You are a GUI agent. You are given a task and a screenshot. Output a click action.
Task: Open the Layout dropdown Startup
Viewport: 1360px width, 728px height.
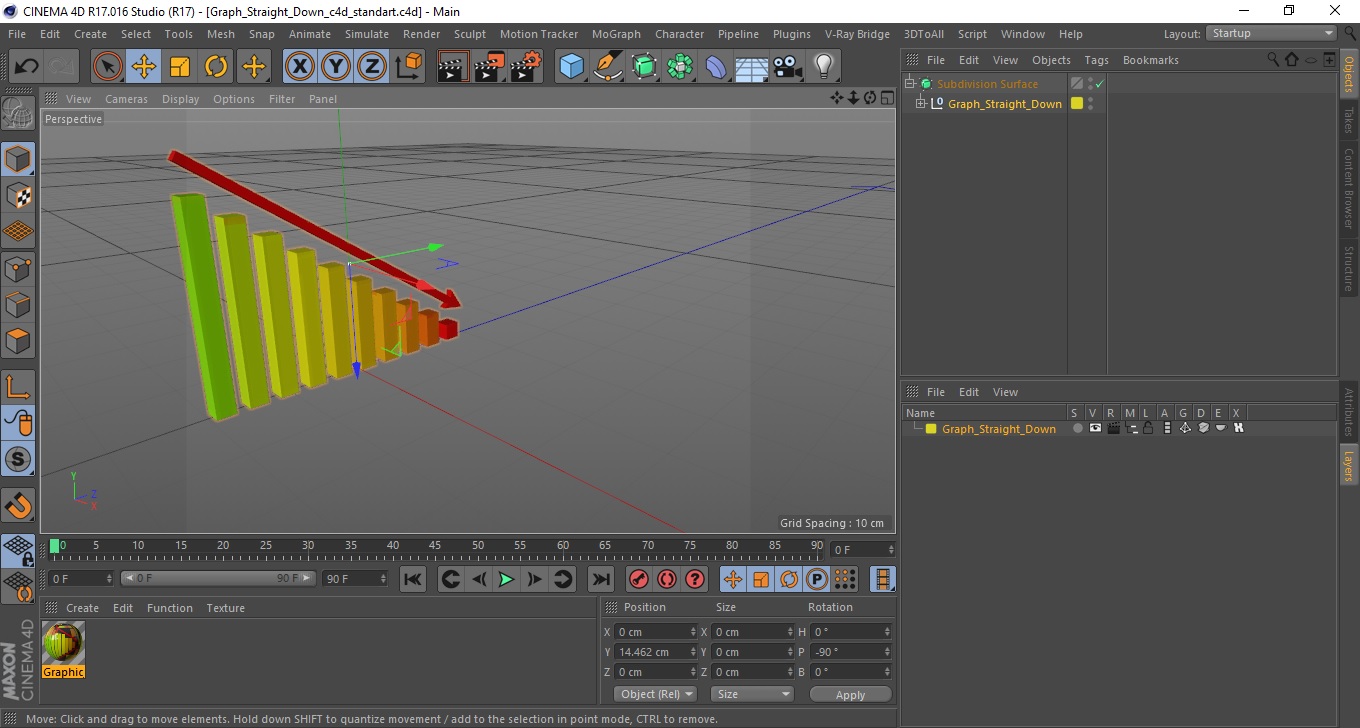(x=1272, y=33)
